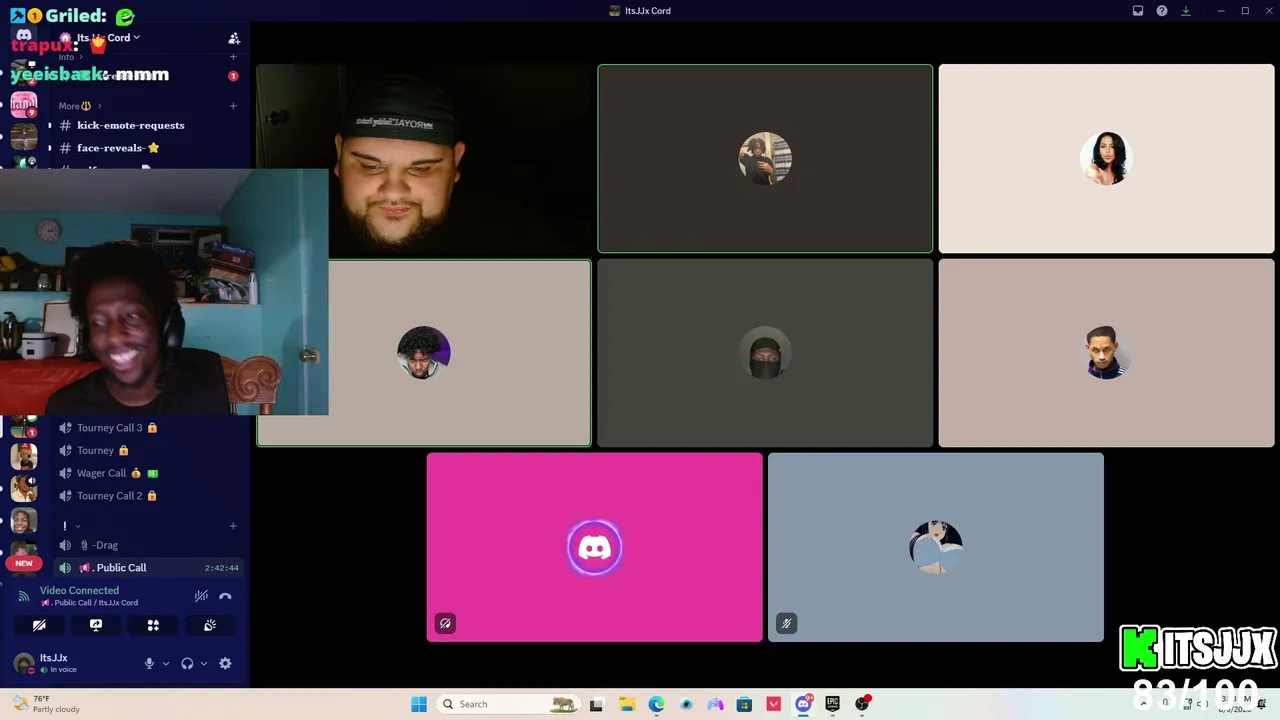Start an activity
The width and height of the screenshot is (1280, 720).
(153, 625)
